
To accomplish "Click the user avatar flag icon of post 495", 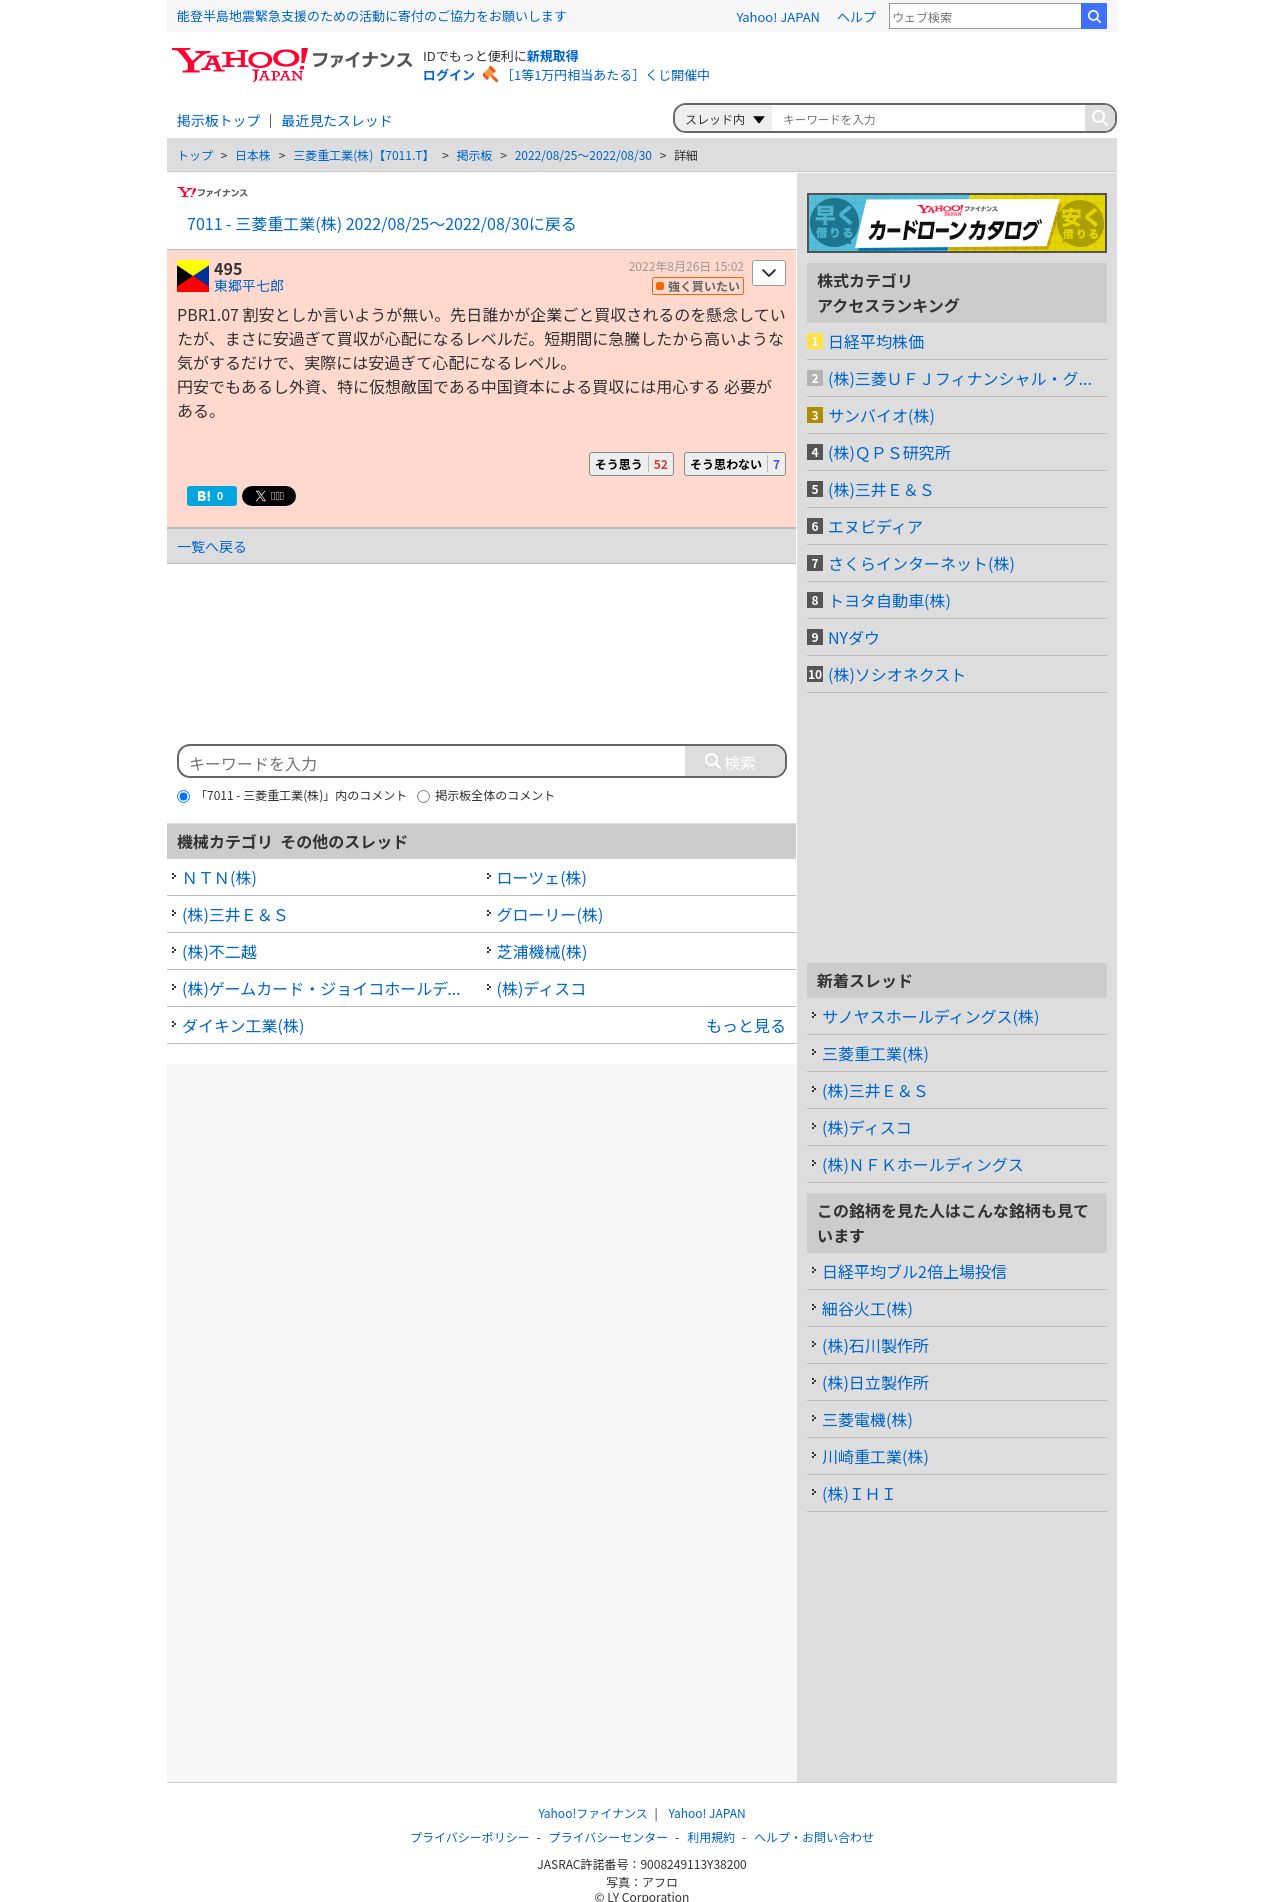I will [x=193, y=276].
